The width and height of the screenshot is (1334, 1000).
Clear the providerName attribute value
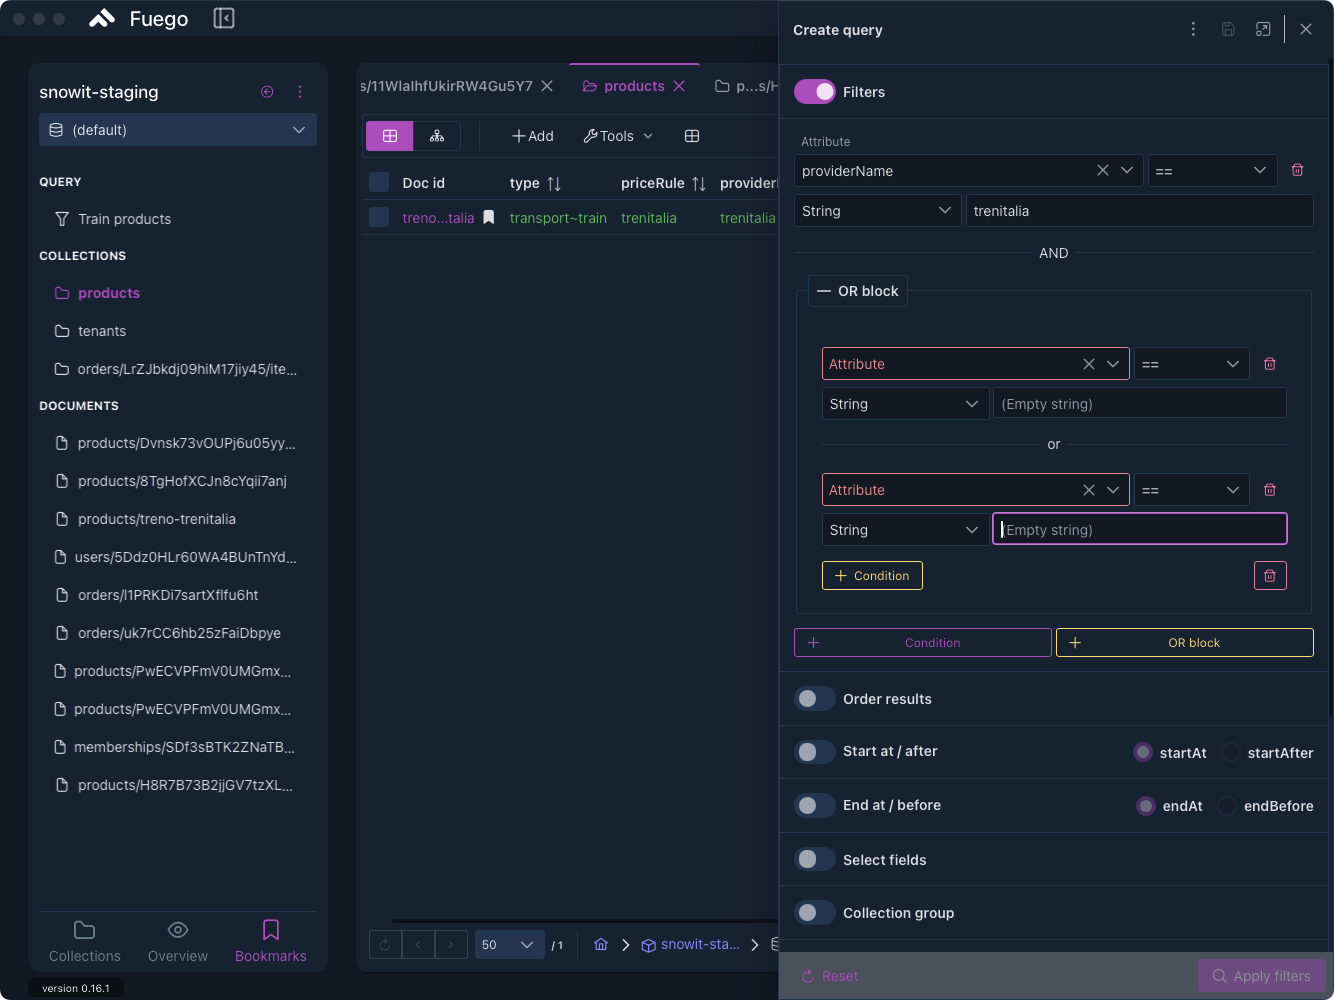[1103, 170]
